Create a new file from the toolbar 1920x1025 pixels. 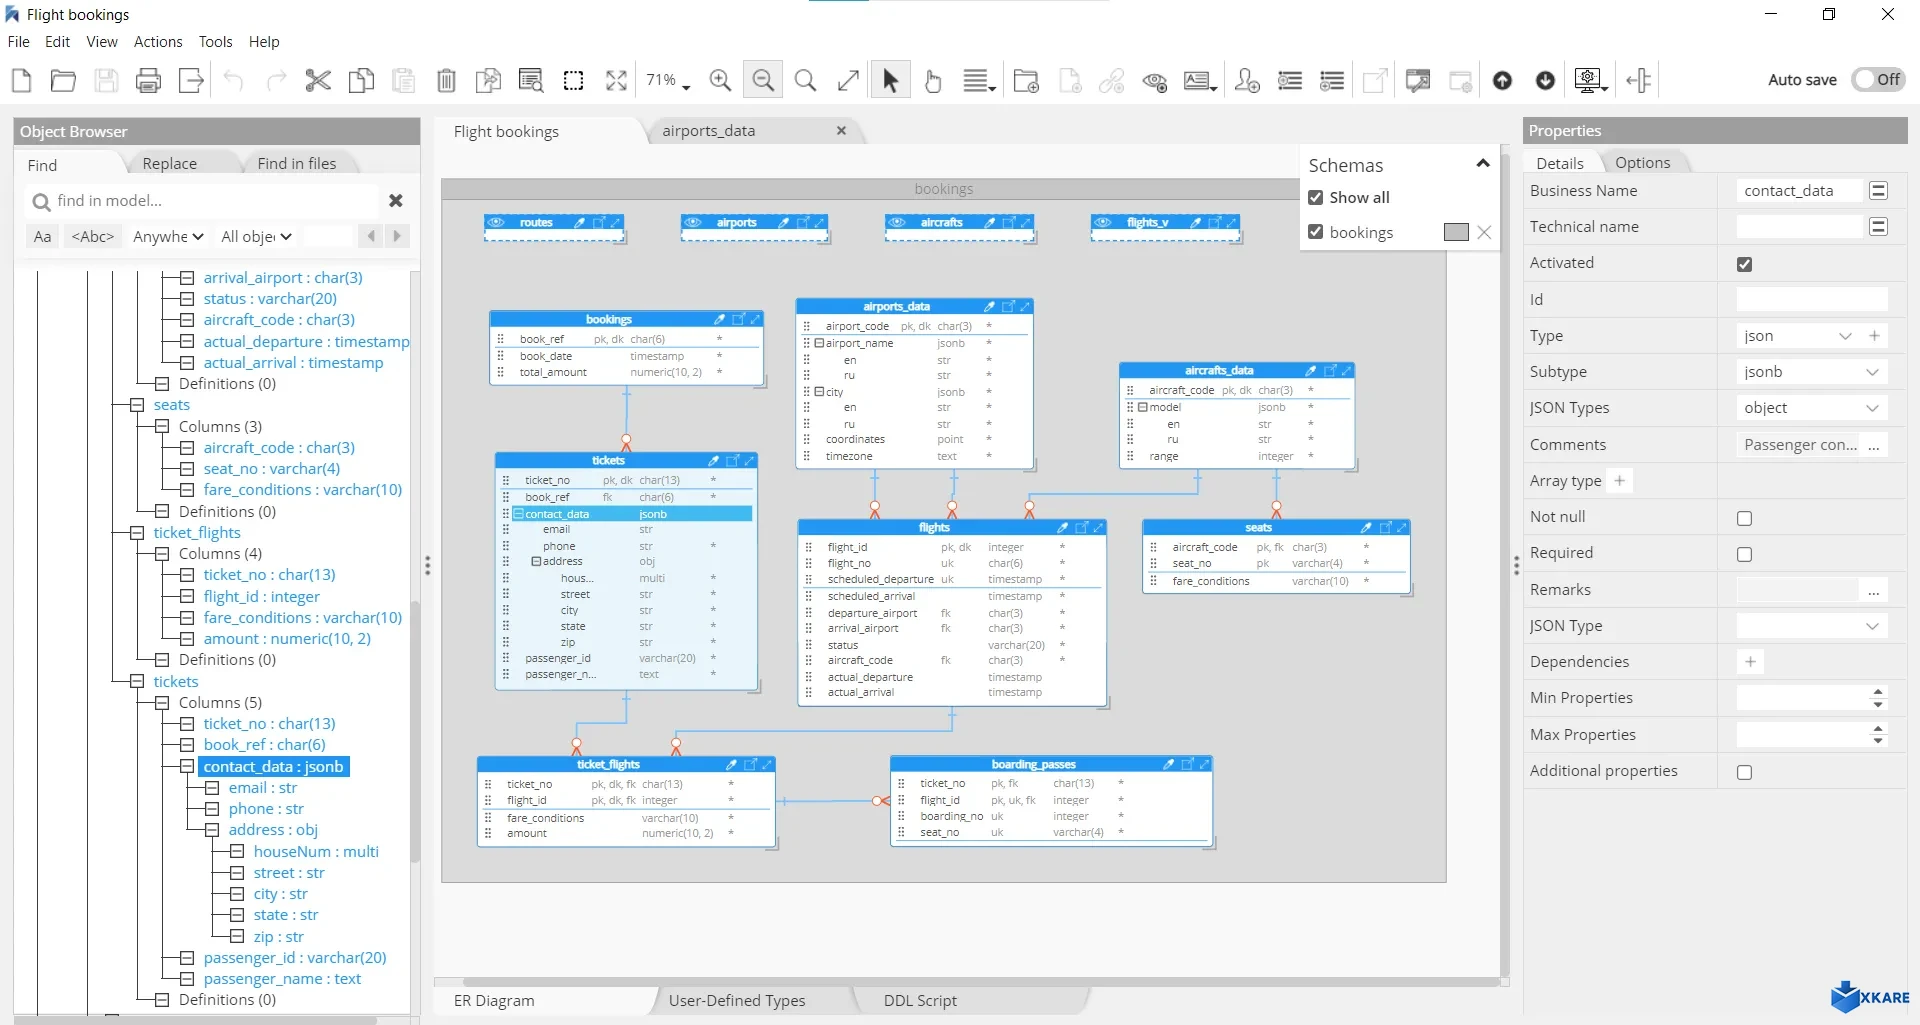tap(21, 81)
